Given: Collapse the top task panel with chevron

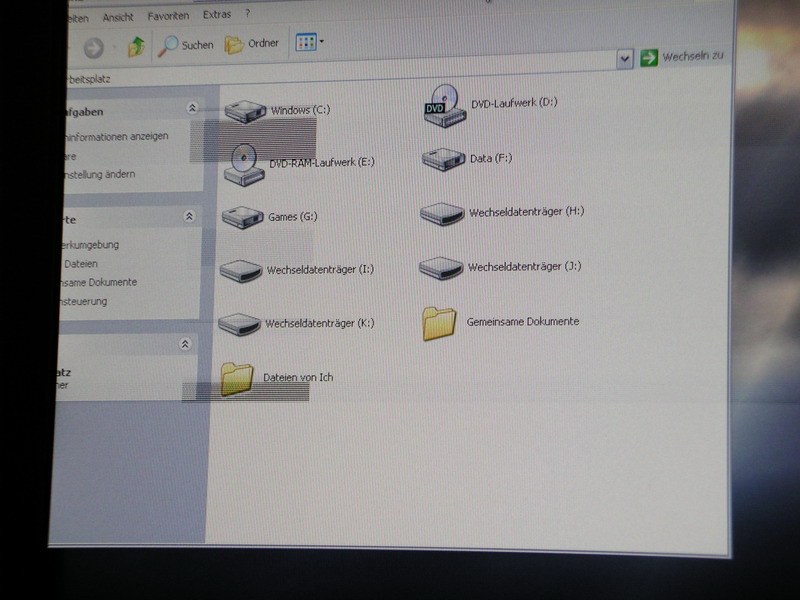Looking at the screenshot, I should pyautogui.click(x=192, y=108).
